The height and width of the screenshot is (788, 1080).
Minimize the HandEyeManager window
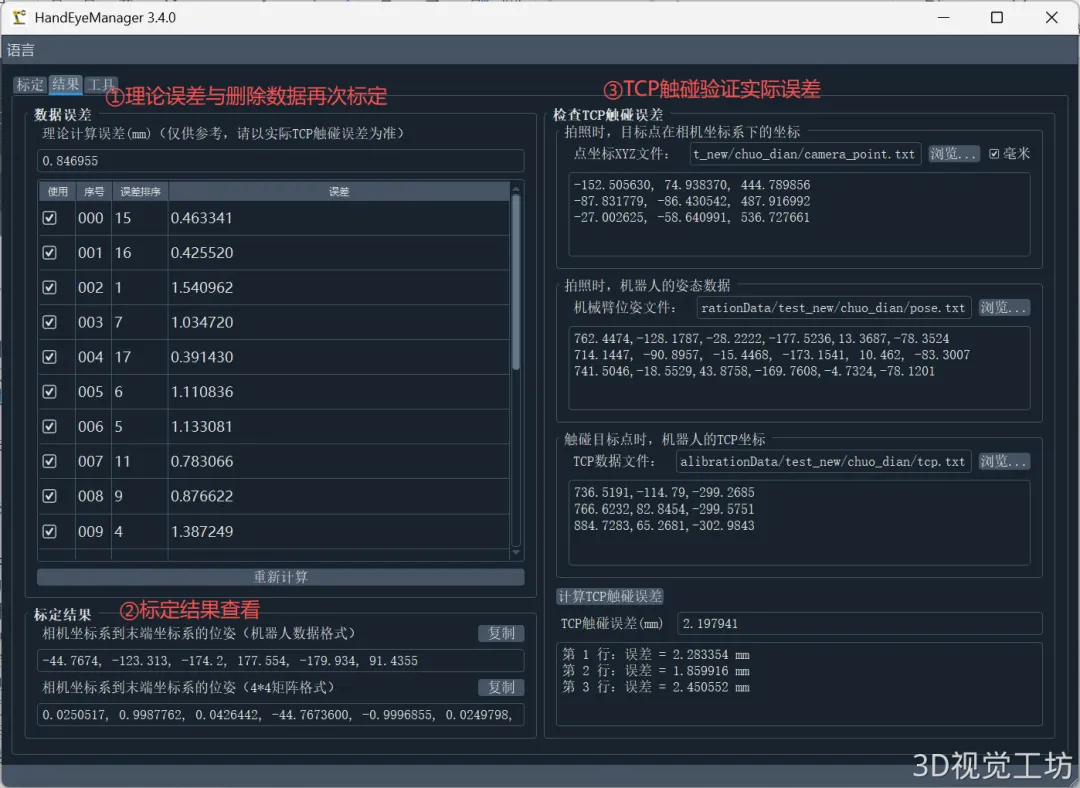944,17
